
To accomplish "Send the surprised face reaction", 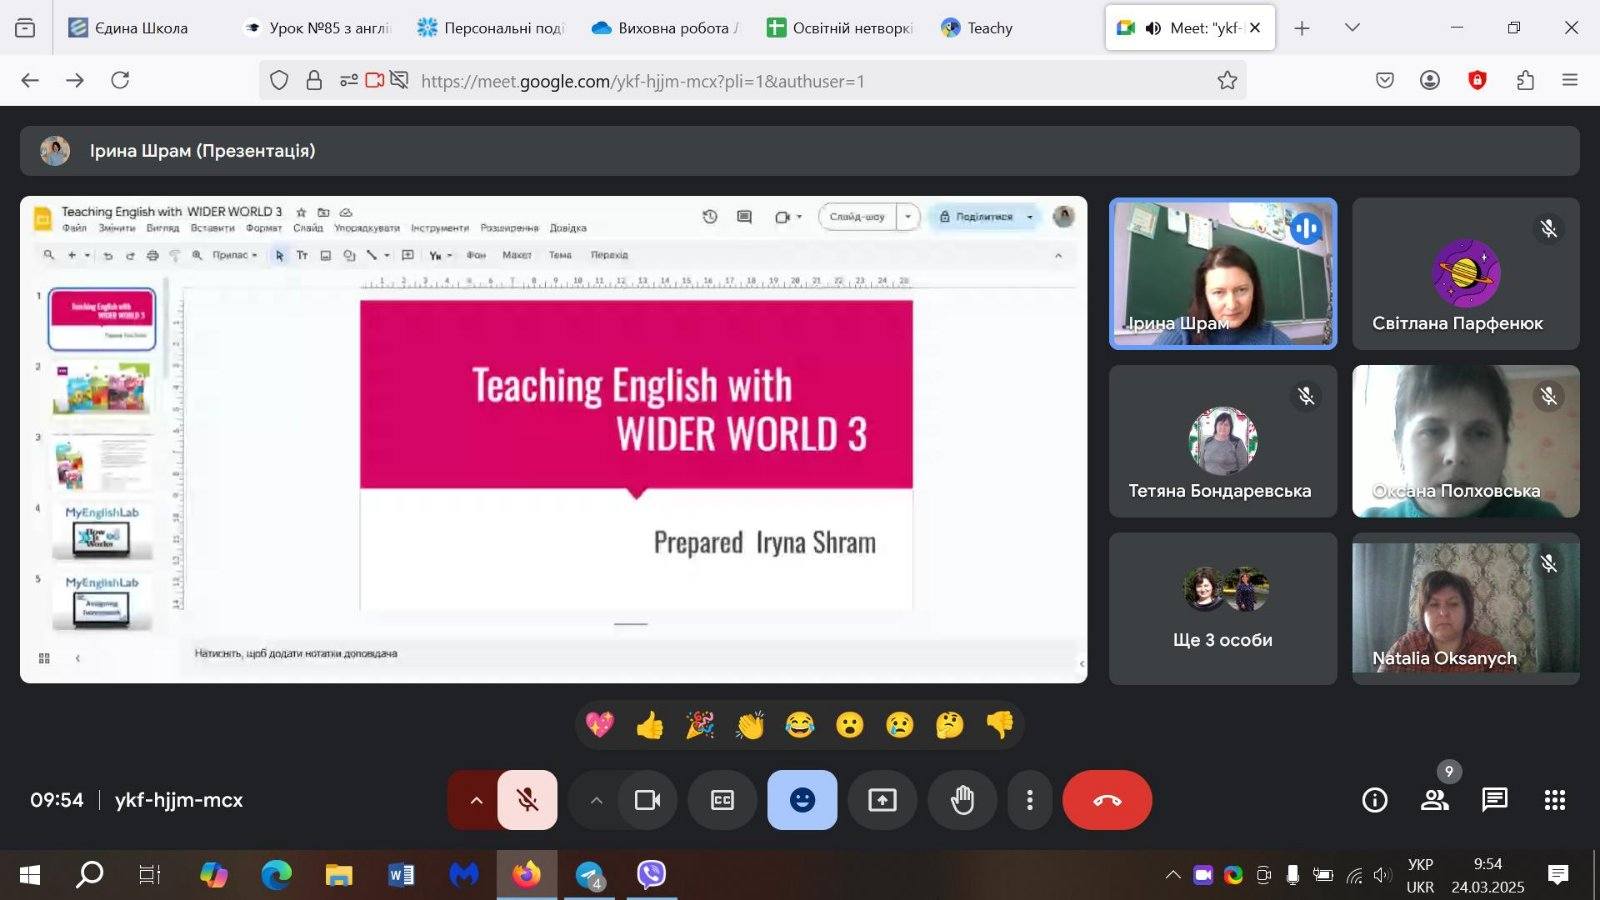I will click(x=850, y=724).
